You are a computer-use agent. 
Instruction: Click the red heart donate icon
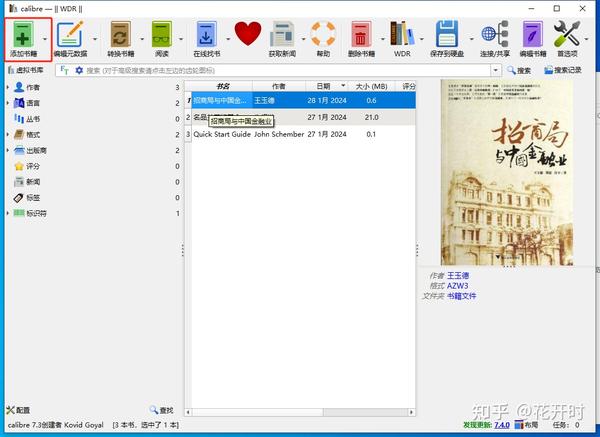[x=248, y=34]
